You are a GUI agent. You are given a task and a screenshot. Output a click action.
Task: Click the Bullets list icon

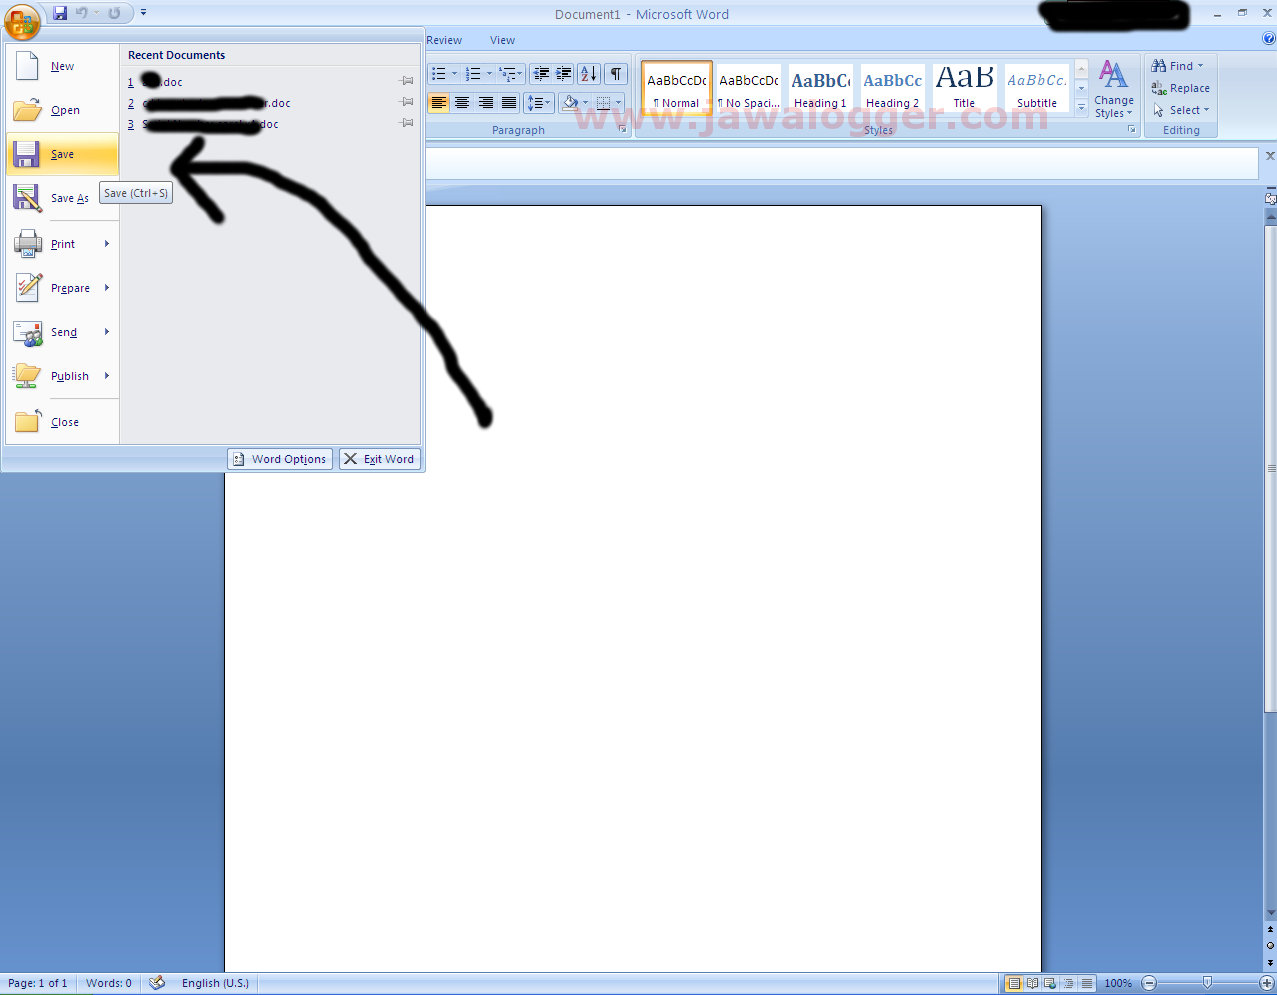[x=439, y=74]
